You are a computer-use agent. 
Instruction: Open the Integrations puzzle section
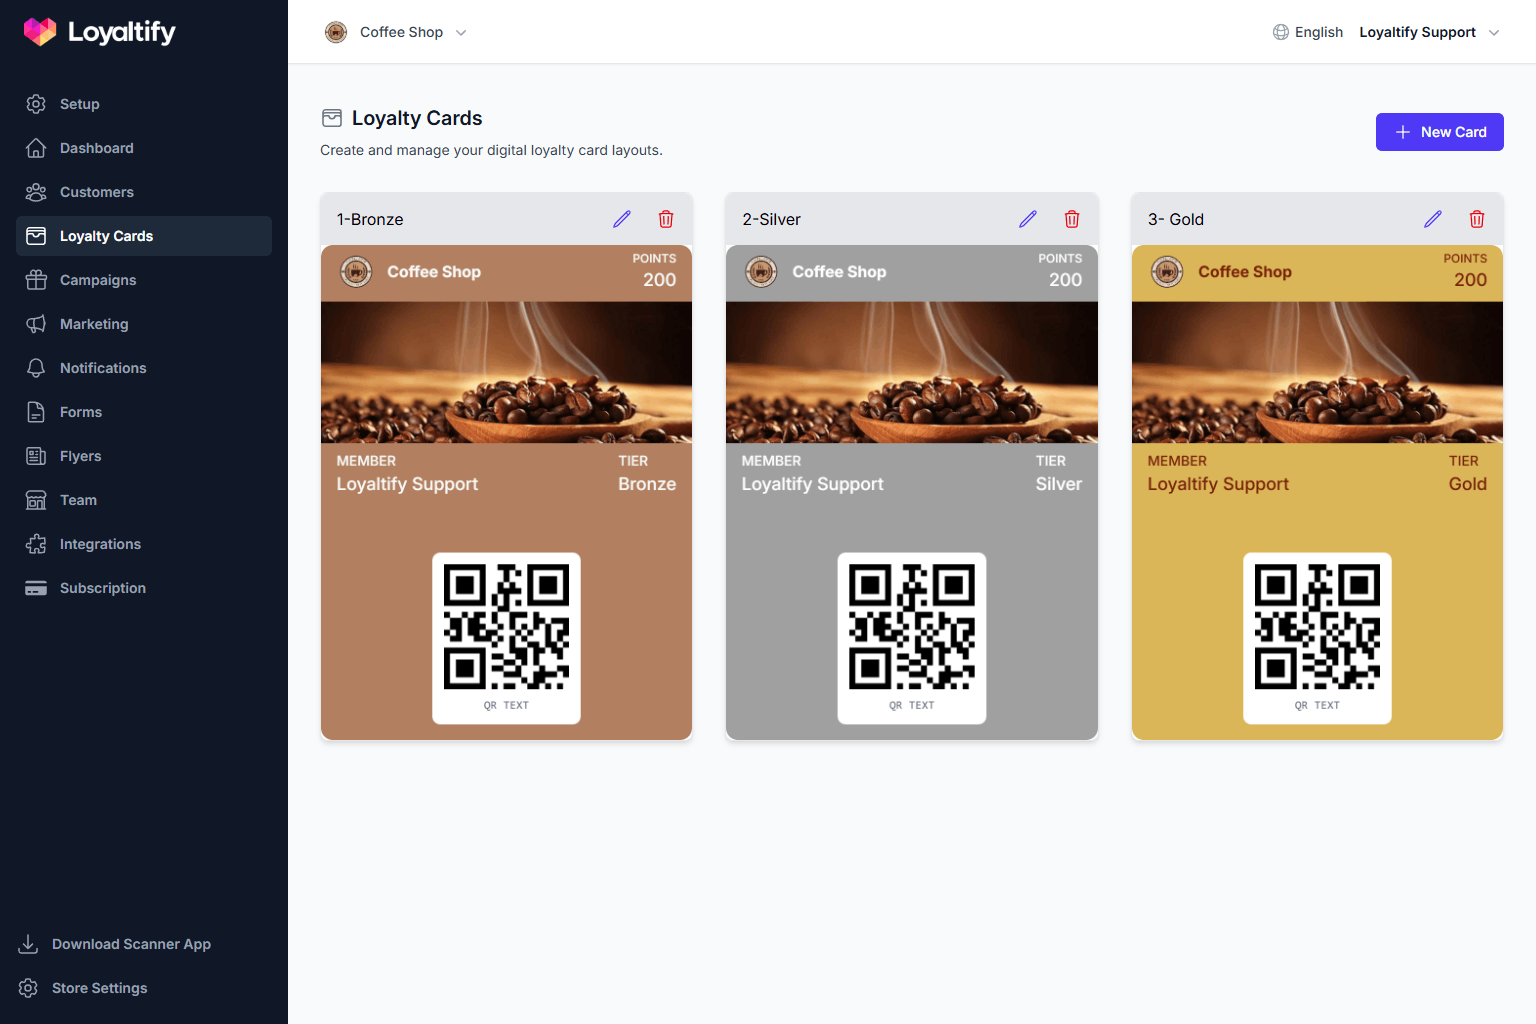[100, 544]
